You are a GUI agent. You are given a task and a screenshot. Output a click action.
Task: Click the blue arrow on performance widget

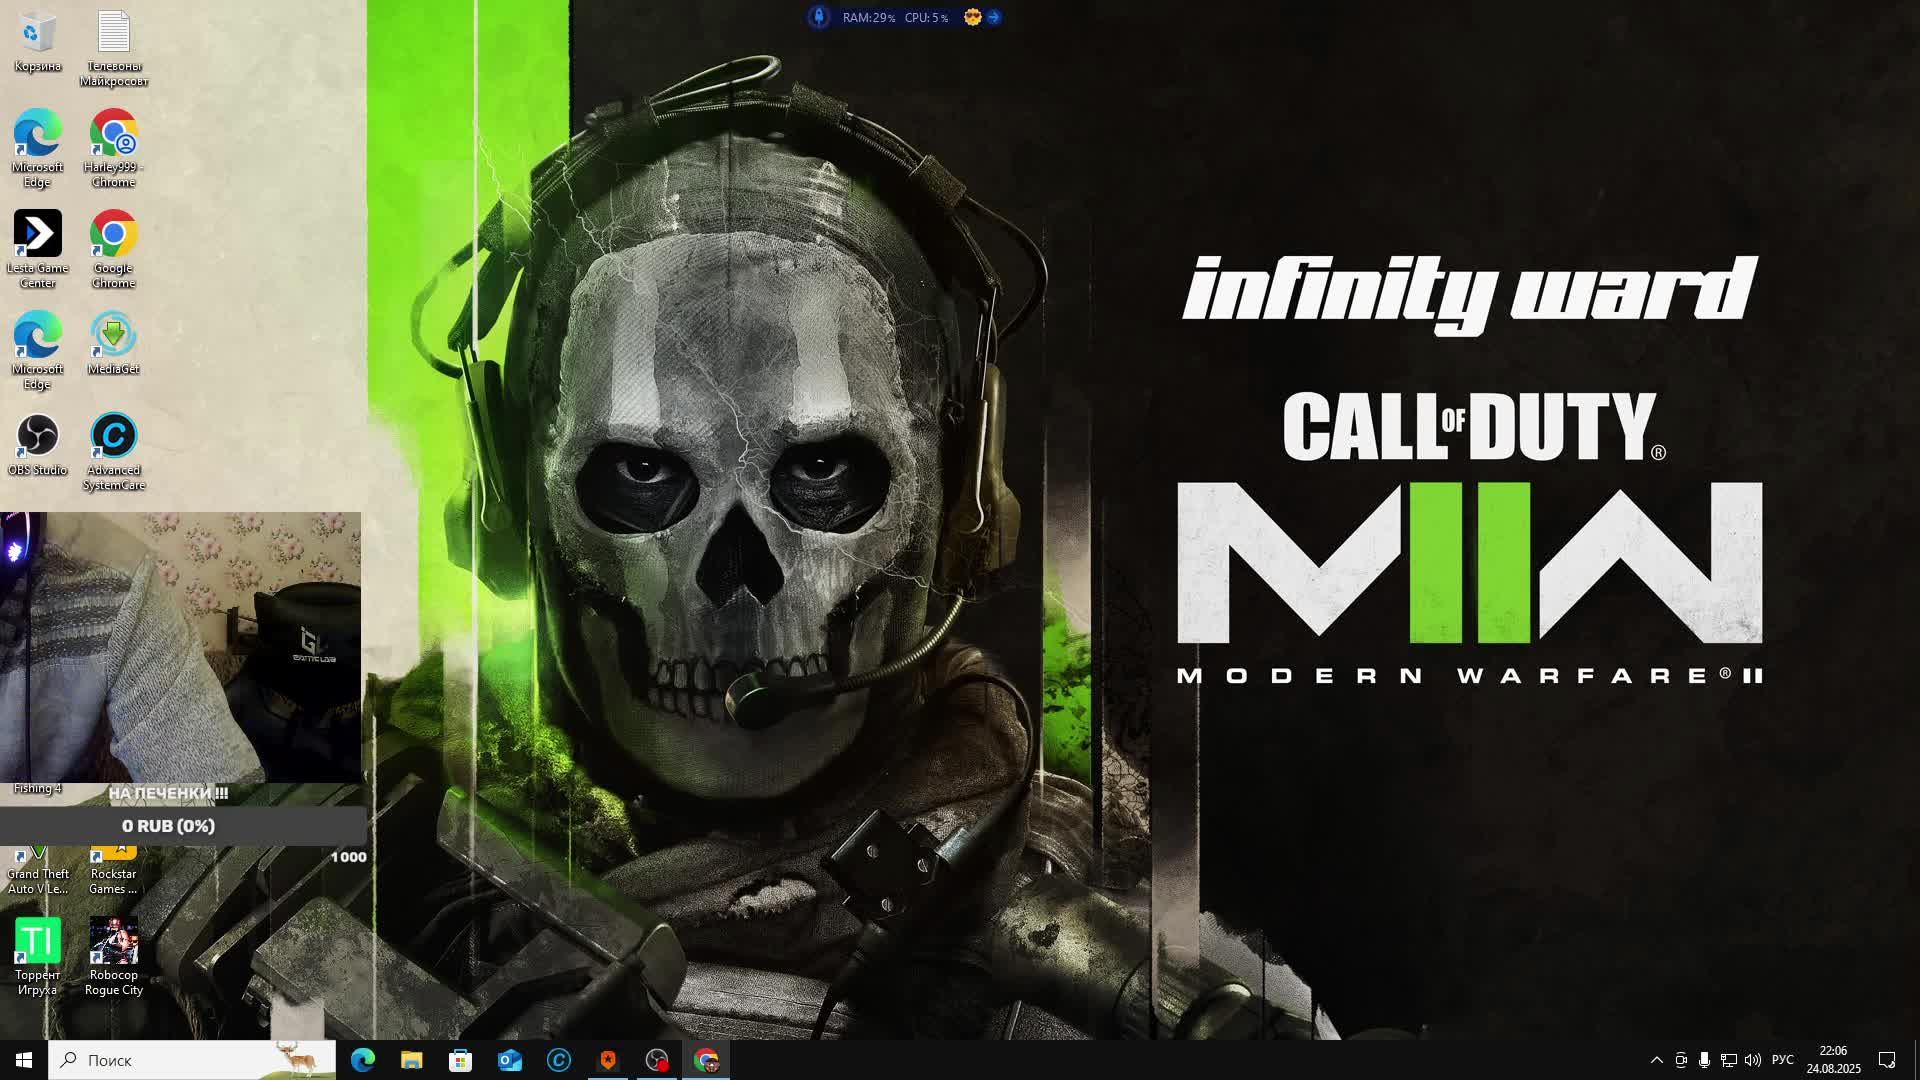994,17
